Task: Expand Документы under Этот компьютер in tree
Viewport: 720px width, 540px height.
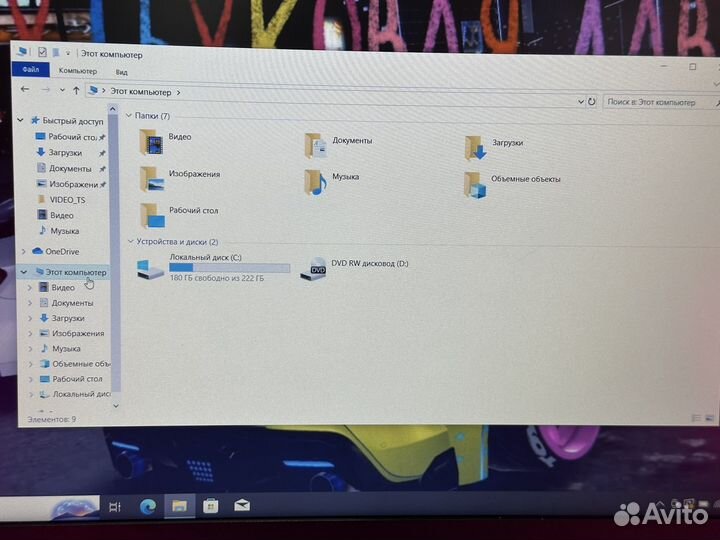Action: pyautogui.click(x=30, y=303)
